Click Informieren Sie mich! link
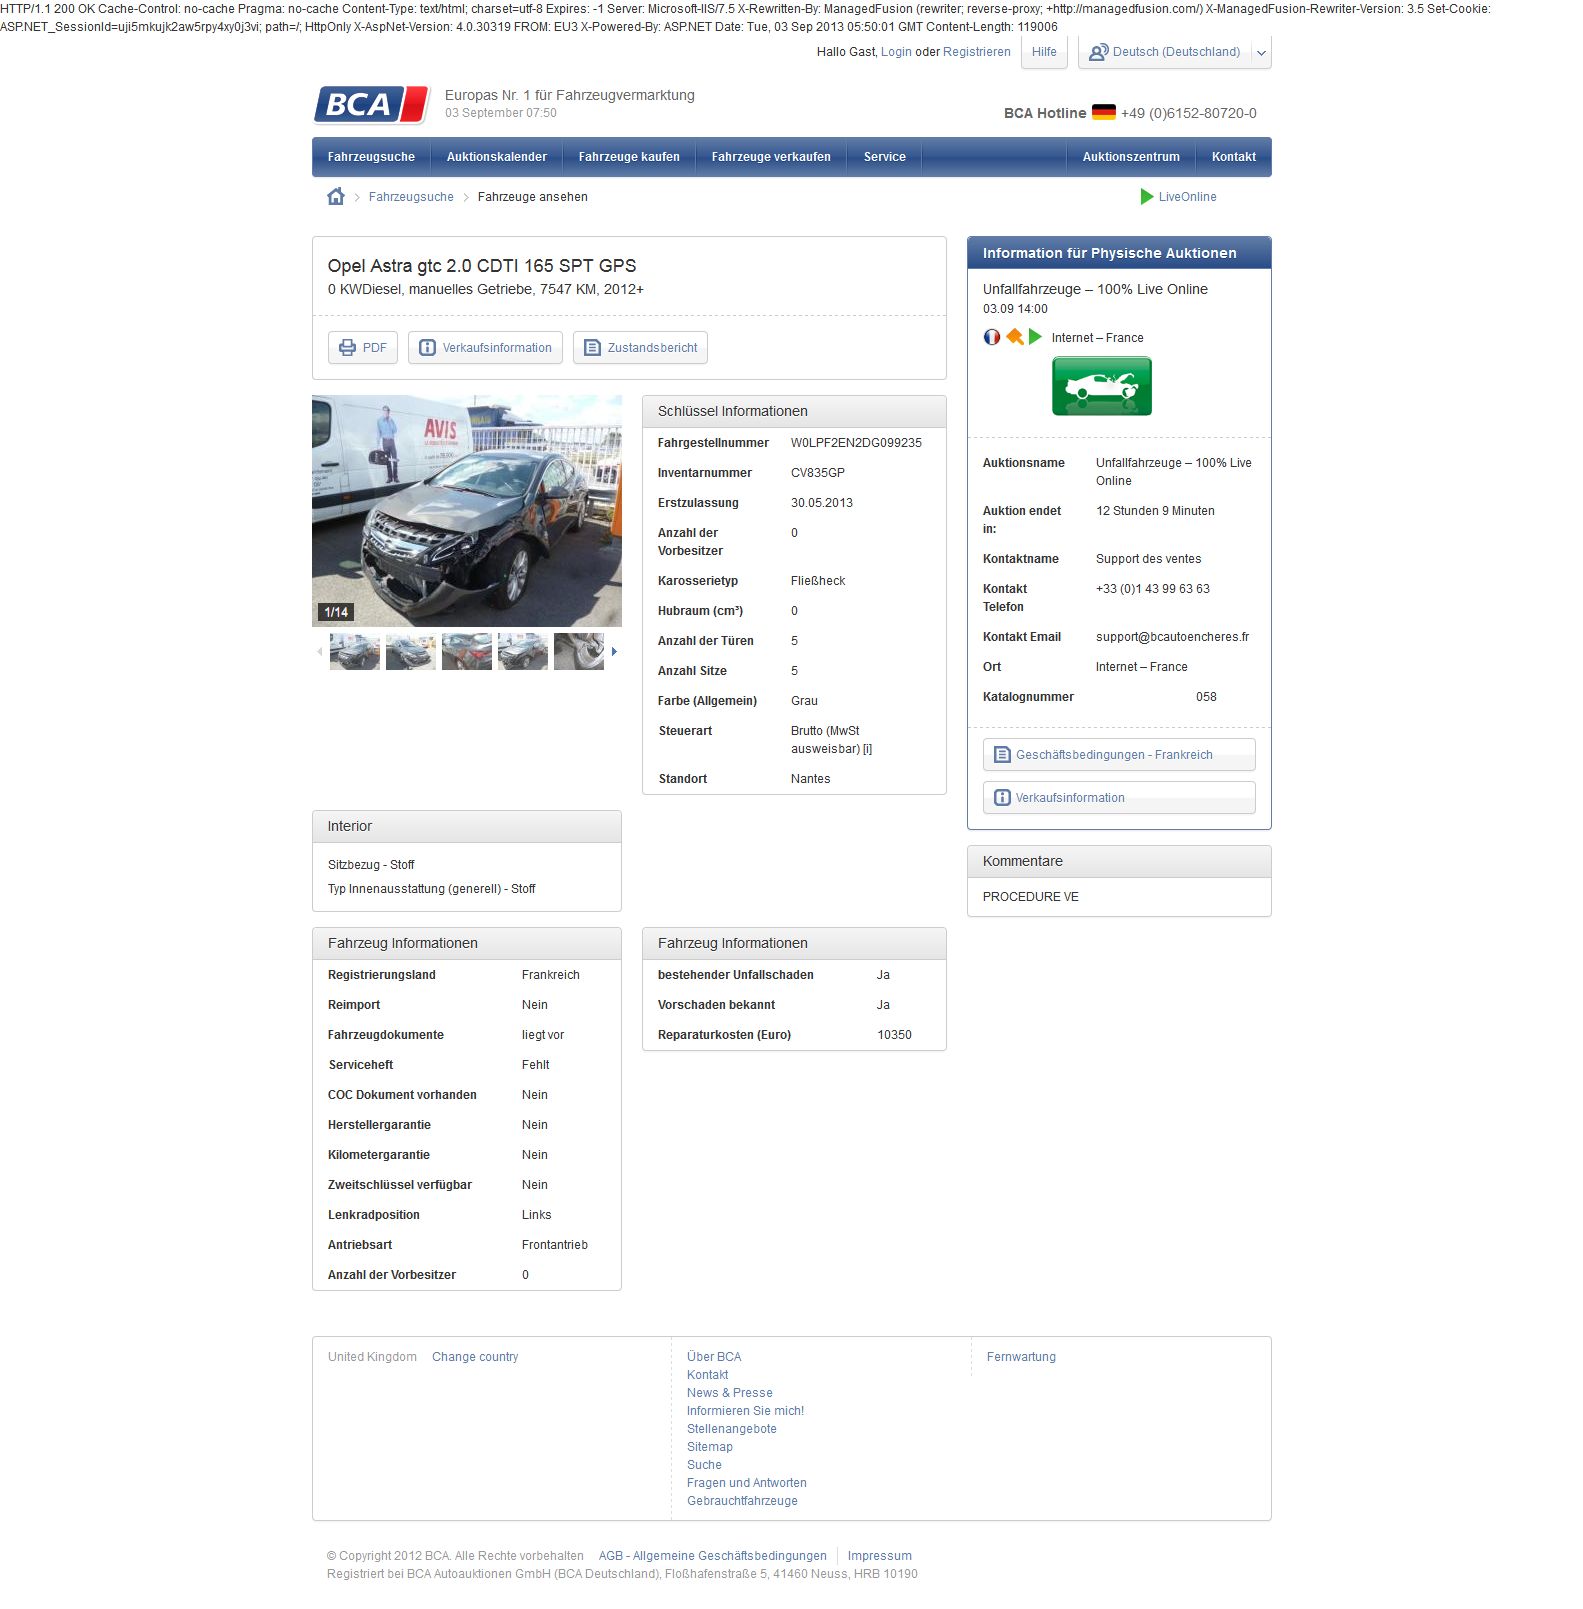Image resolution: width=1583 pixels, height=1609 pixels. [745, 1411]
